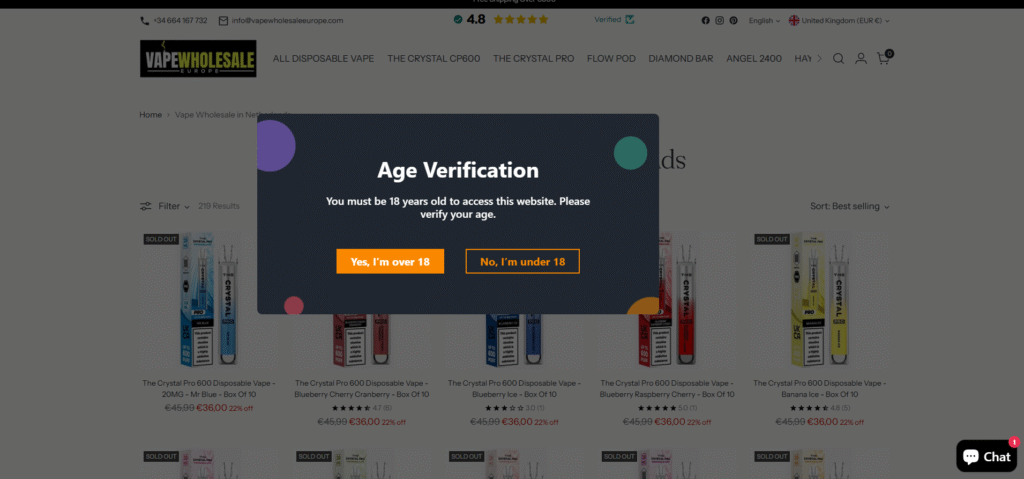Click the 5.0 (1) star rating
The height and width of the screenshot is (479, 1024).
[667, 408]
